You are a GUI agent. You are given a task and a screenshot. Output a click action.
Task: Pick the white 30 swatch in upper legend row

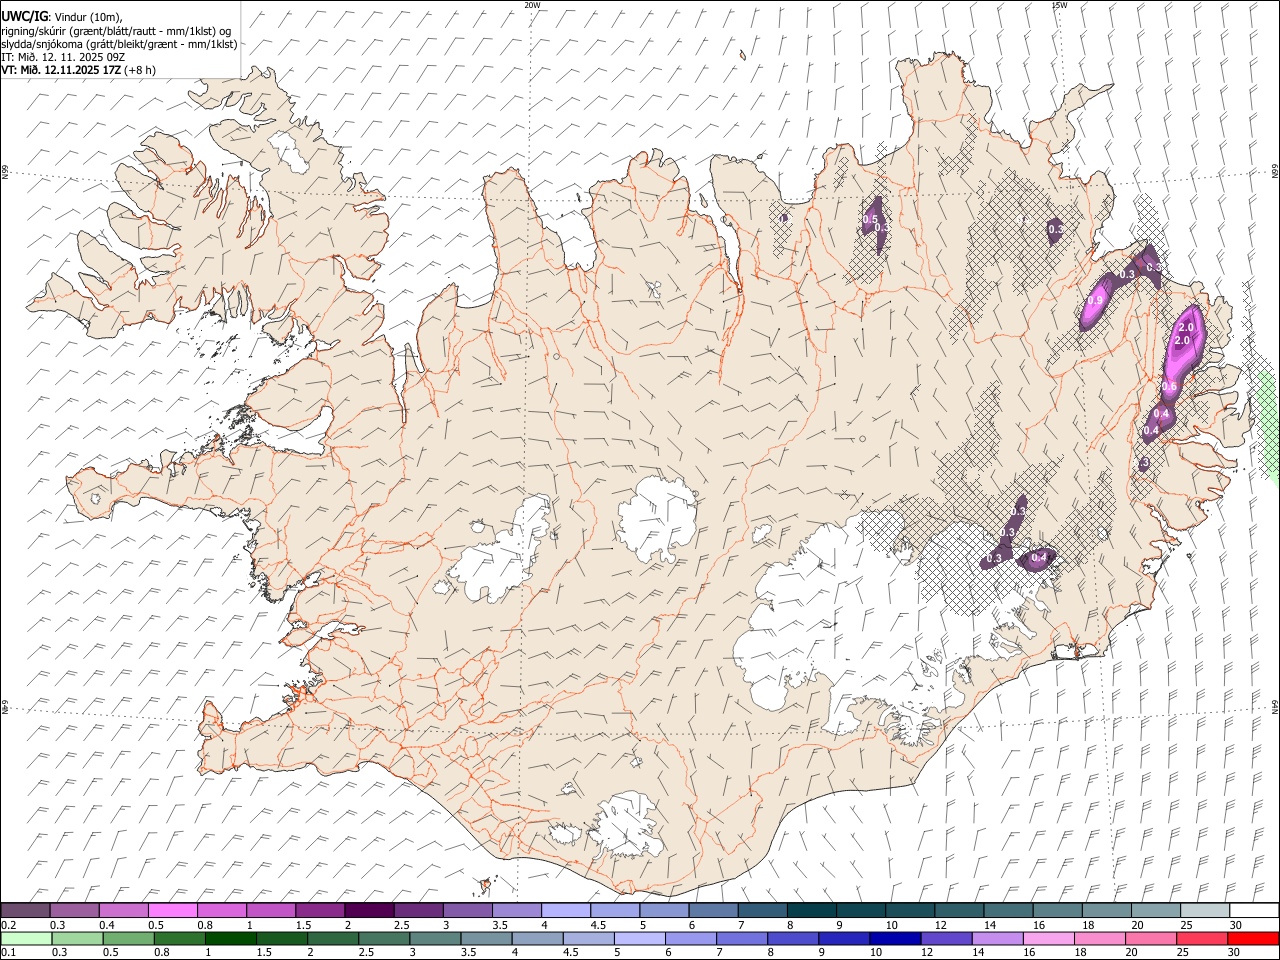[1253, 910]
